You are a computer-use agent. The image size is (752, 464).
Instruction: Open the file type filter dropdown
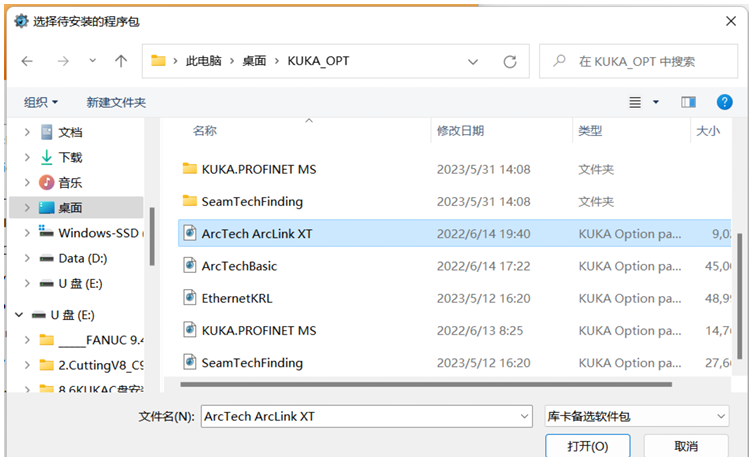(721, 416)
